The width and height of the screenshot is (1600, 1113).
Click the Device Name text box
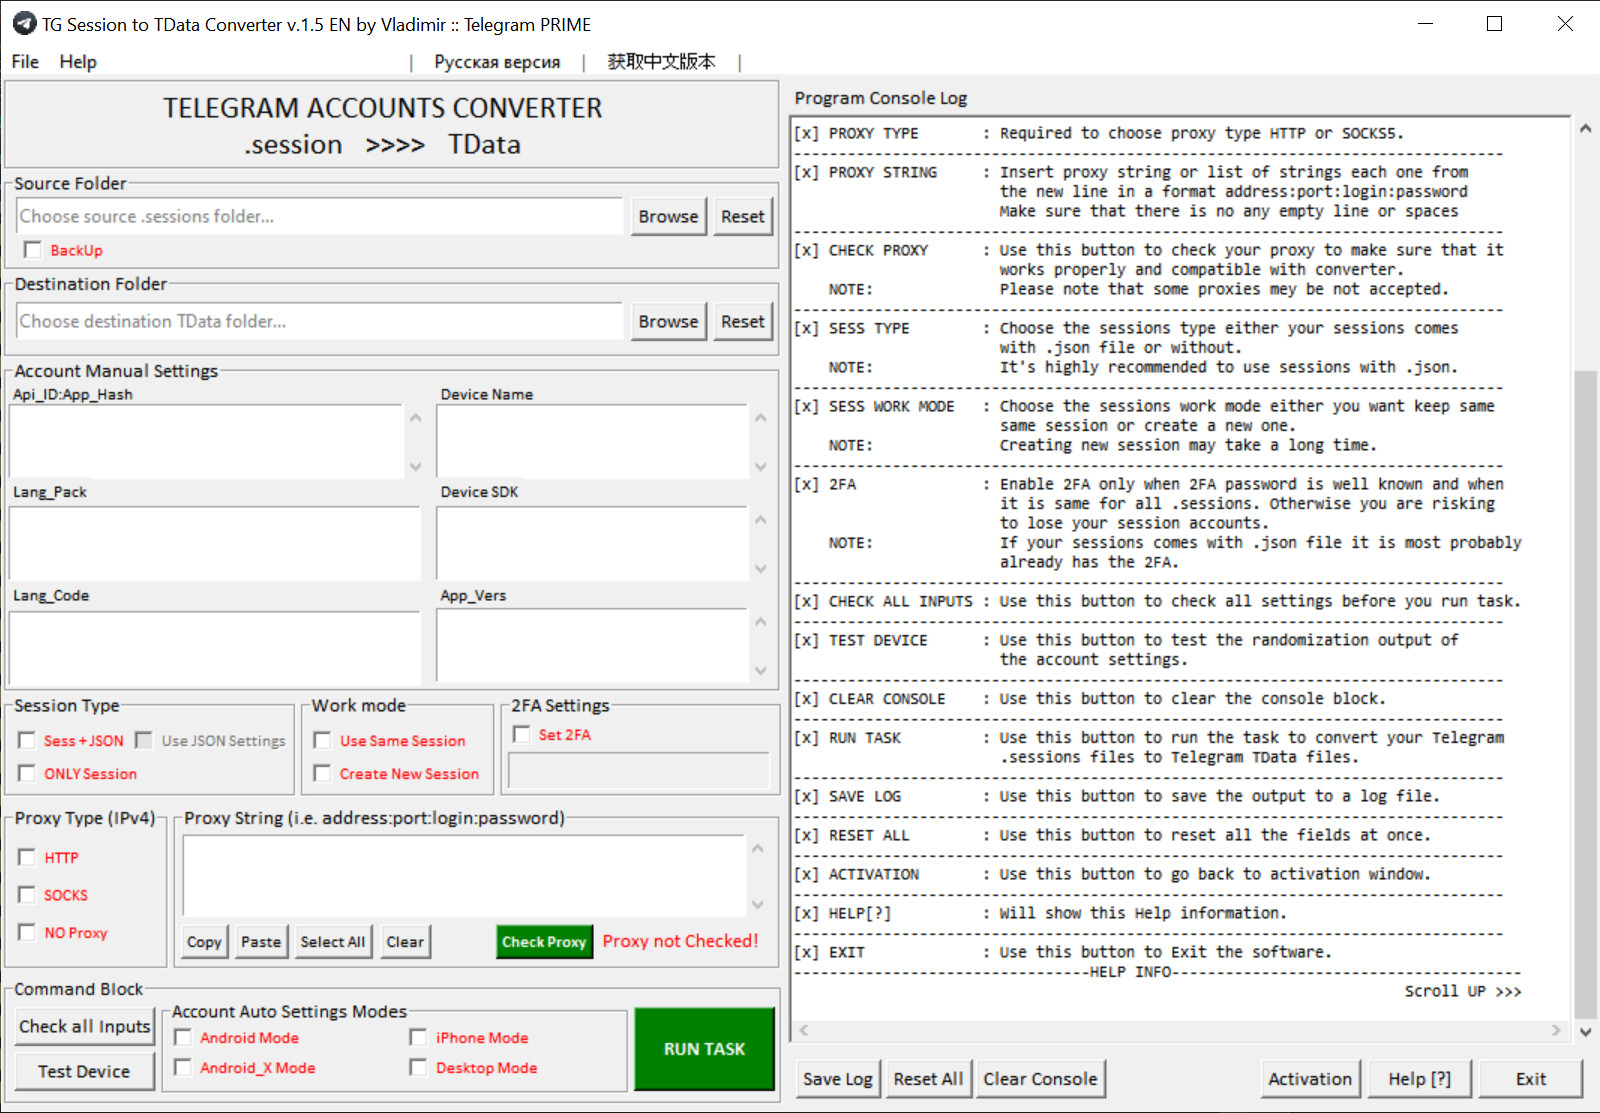click(x=592, y=441)
